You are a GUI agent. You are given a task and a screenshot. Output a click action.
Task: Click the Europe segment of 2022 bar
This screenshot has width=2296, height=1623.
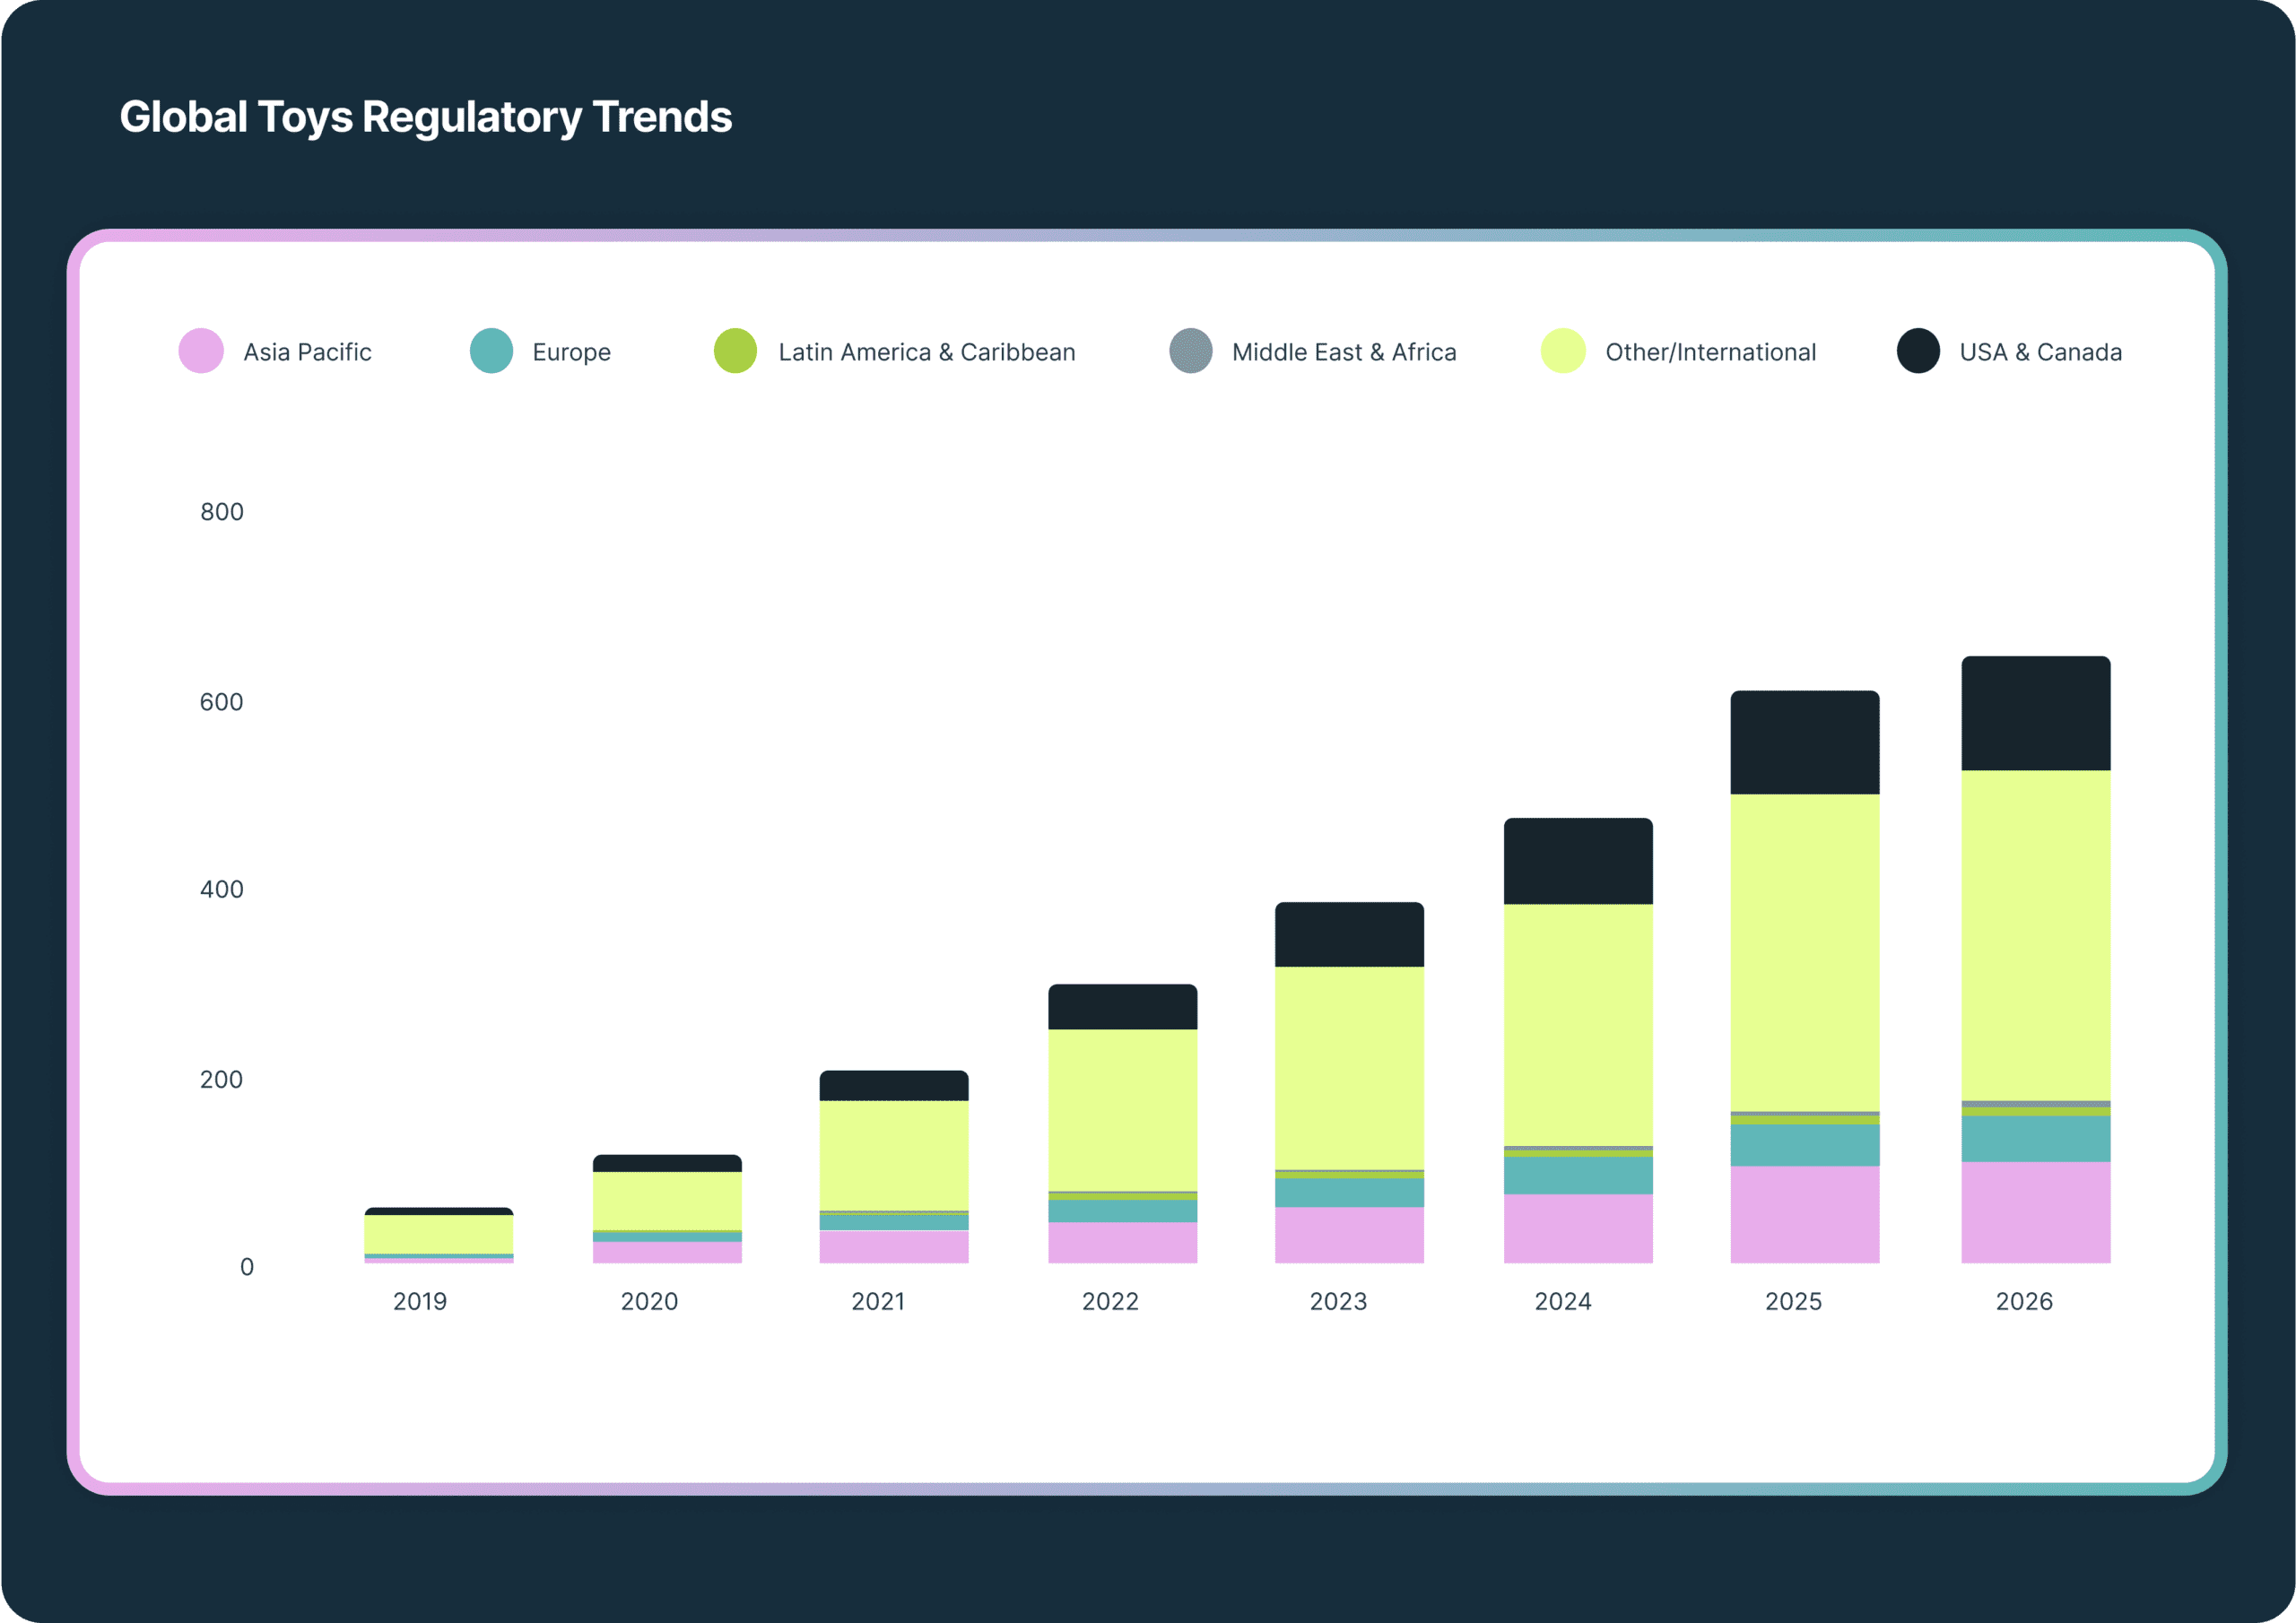pos(1122,1211)
